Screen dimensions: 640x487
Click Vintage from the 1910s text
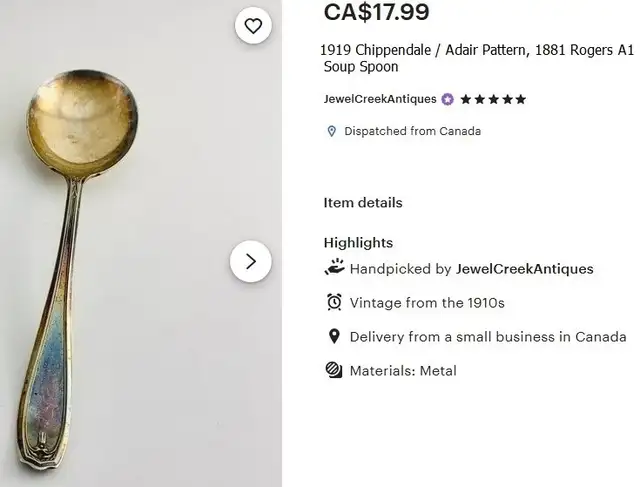tap(427, 303)
